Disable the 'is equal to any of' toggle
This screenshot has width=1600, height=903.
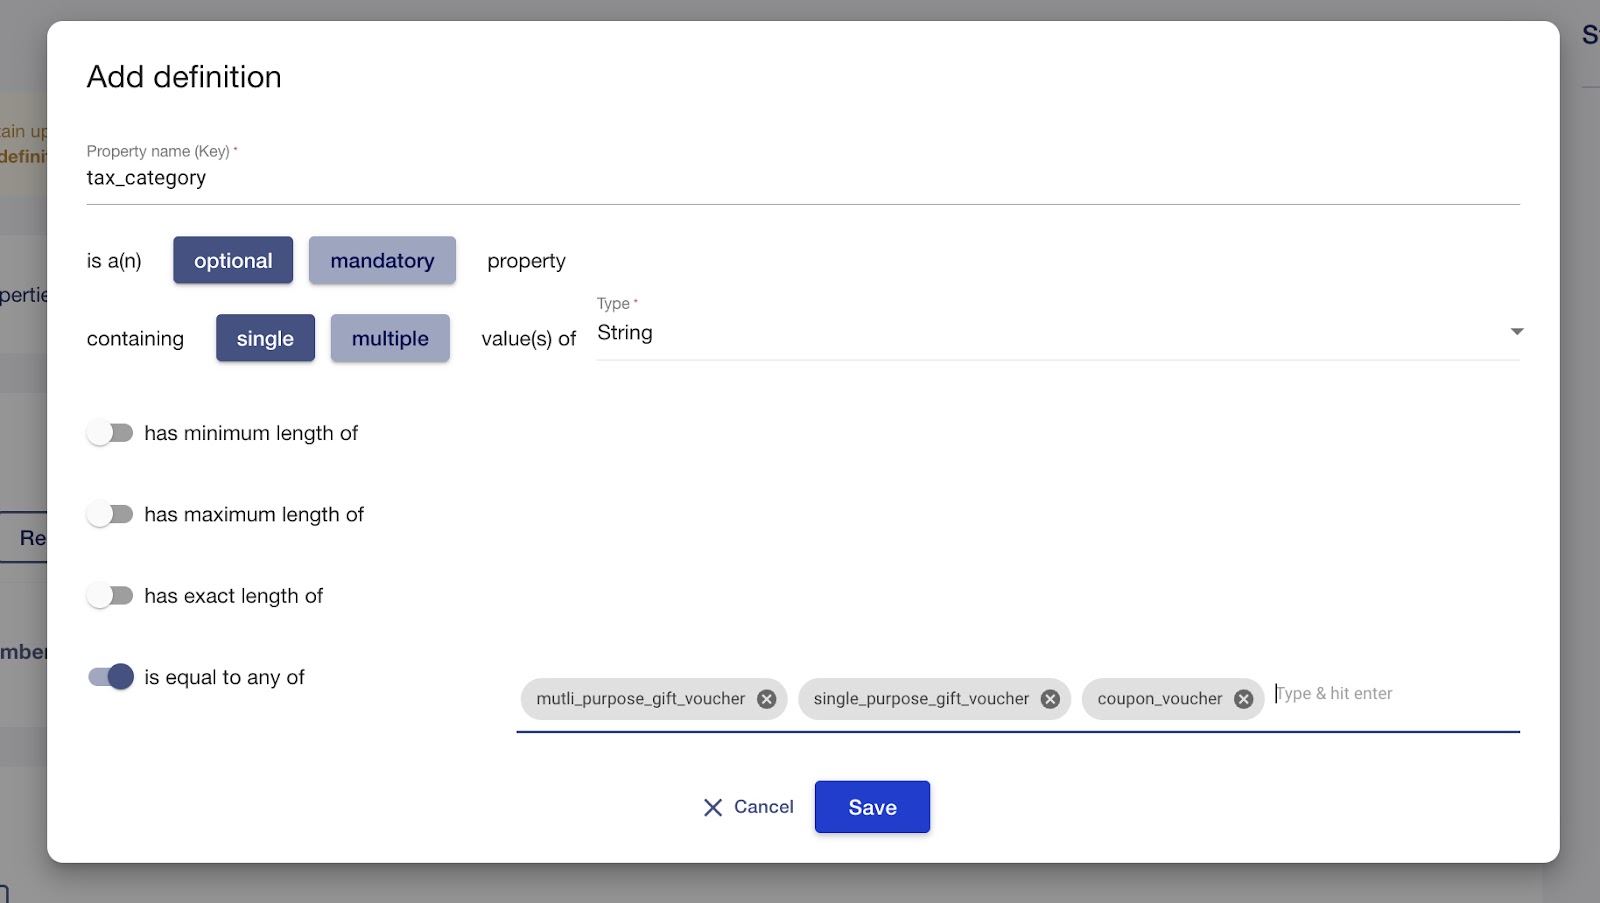110,677
